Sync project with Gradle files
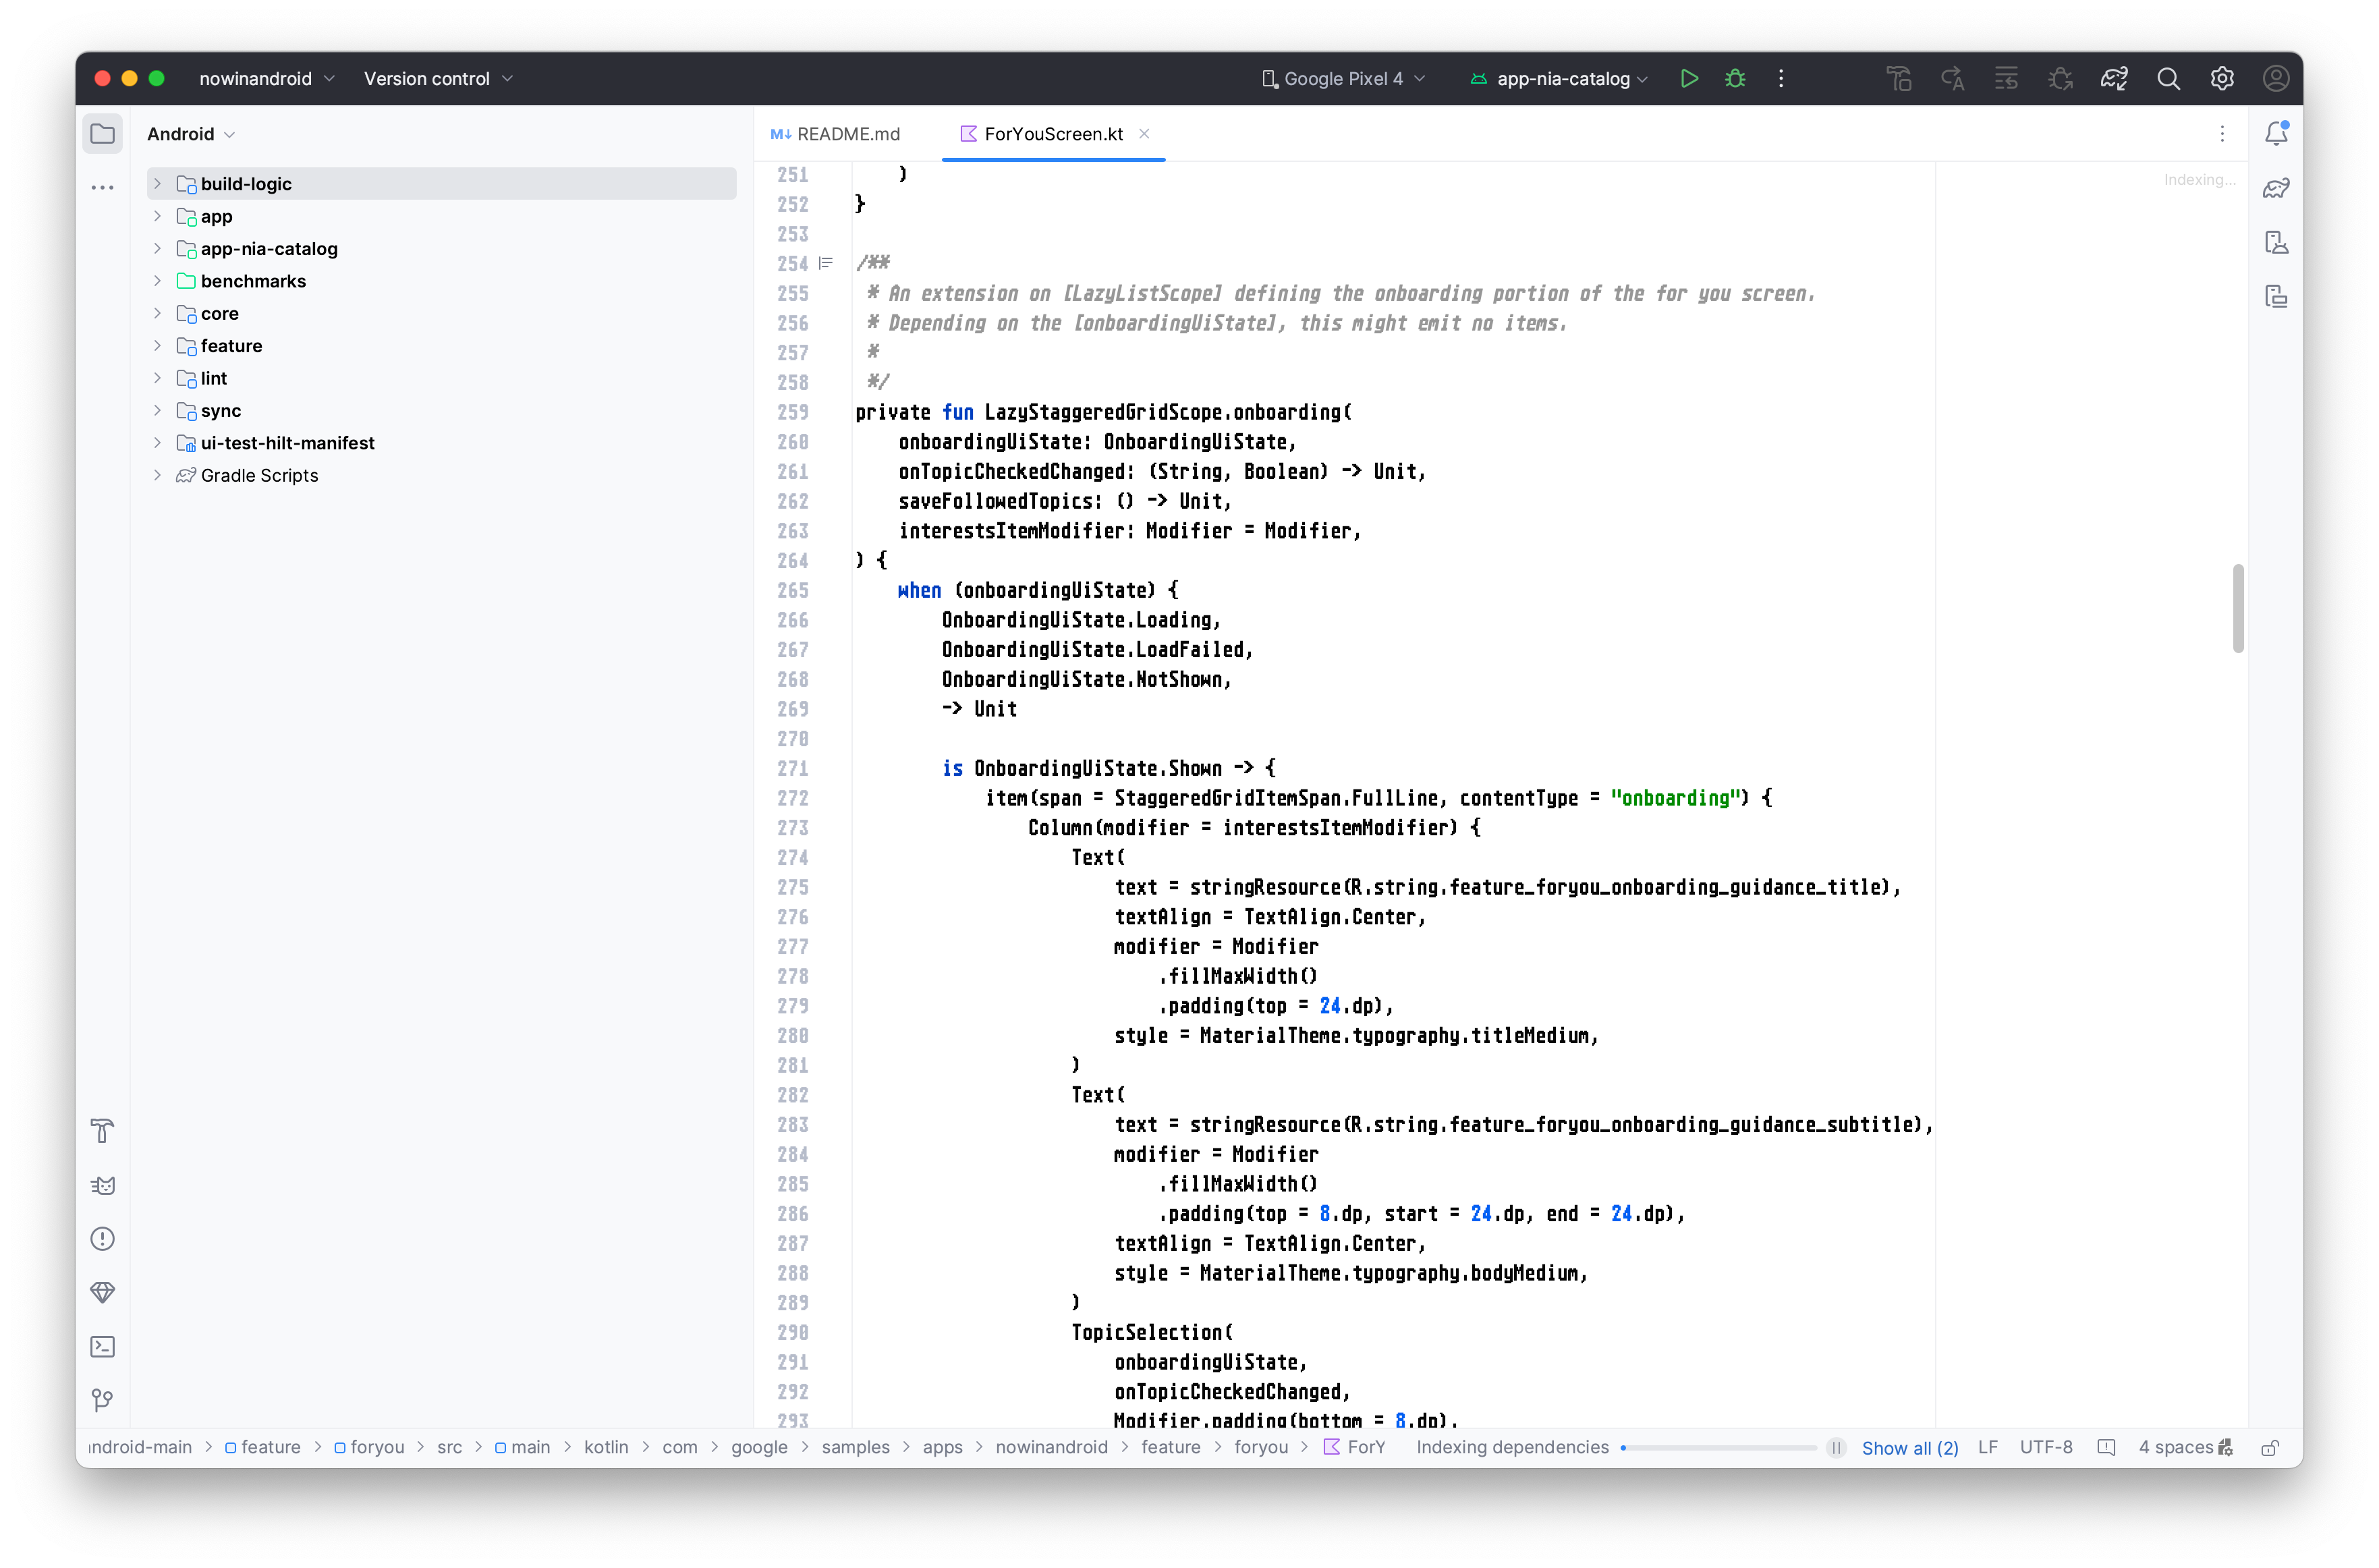This screenshot has width=2379, height=1568. [x=2114, y=78]
